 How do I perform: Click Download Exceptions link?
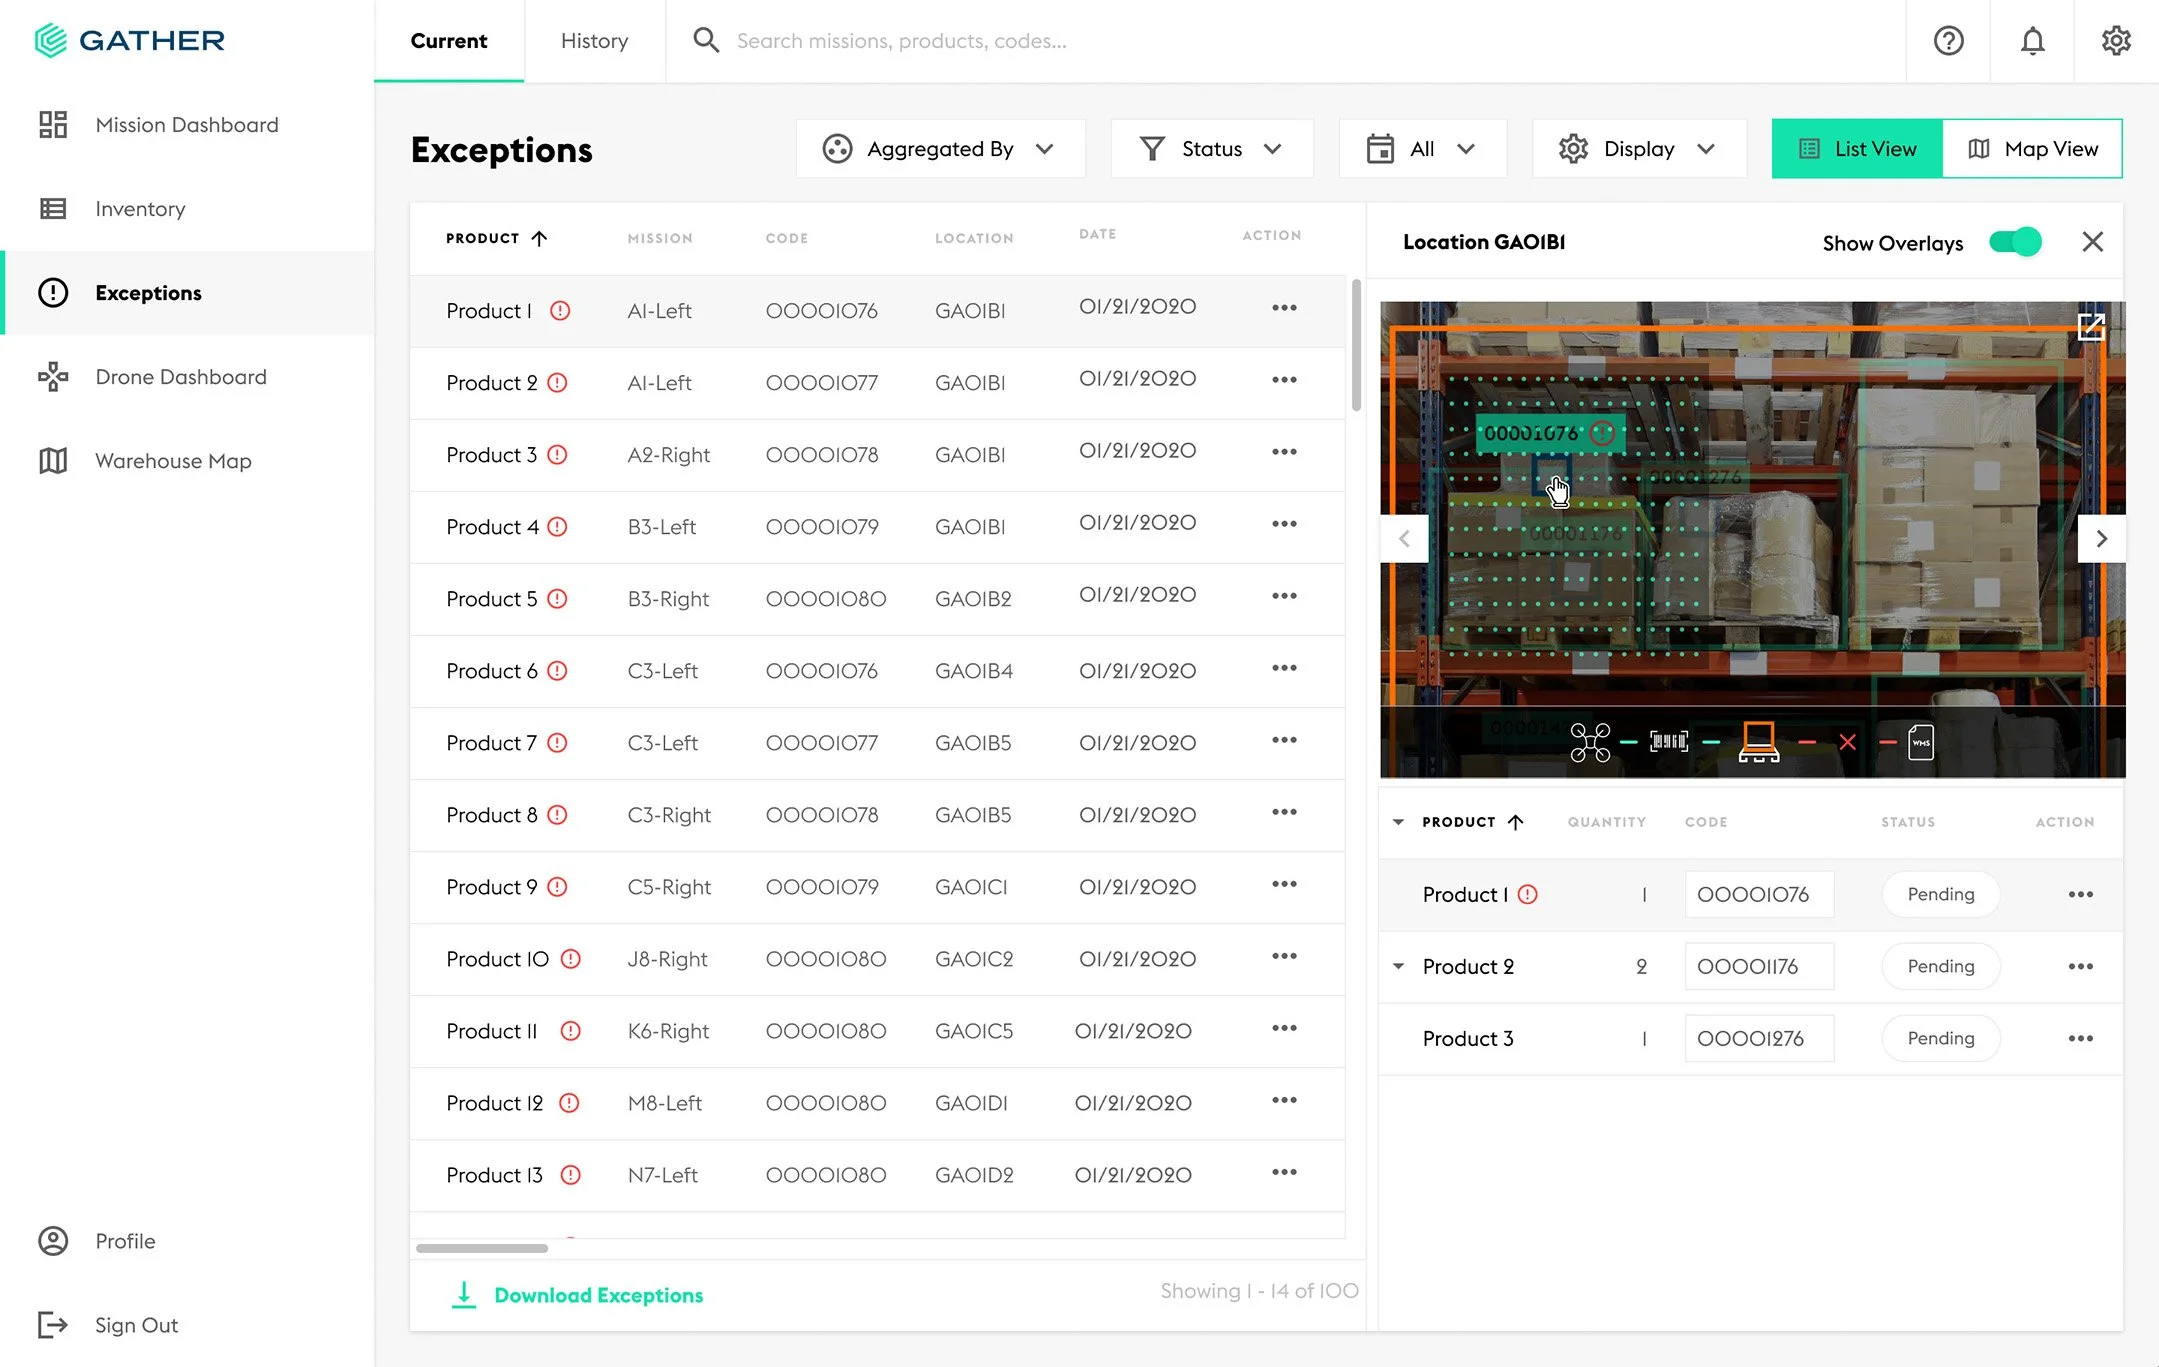click(x=598, y=1295)
